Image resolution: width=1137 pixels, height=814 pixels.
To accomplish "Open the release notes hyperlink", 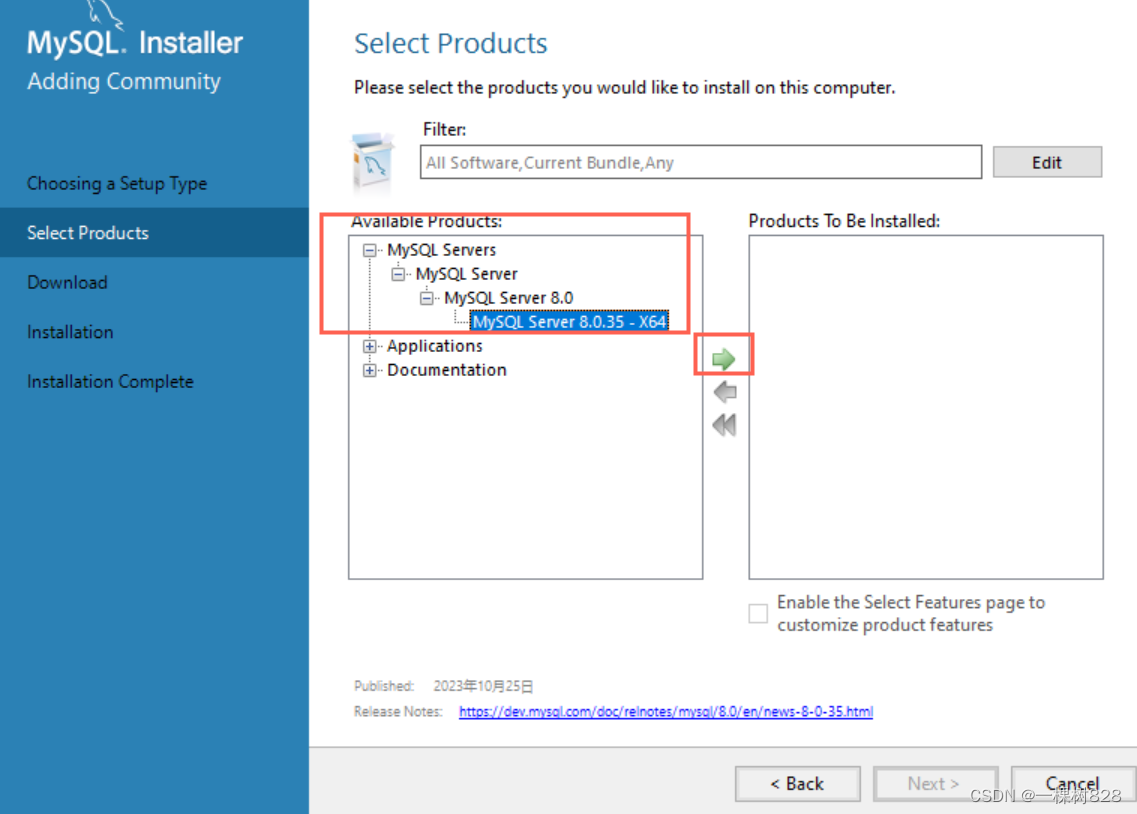I will tap(666, 711).
